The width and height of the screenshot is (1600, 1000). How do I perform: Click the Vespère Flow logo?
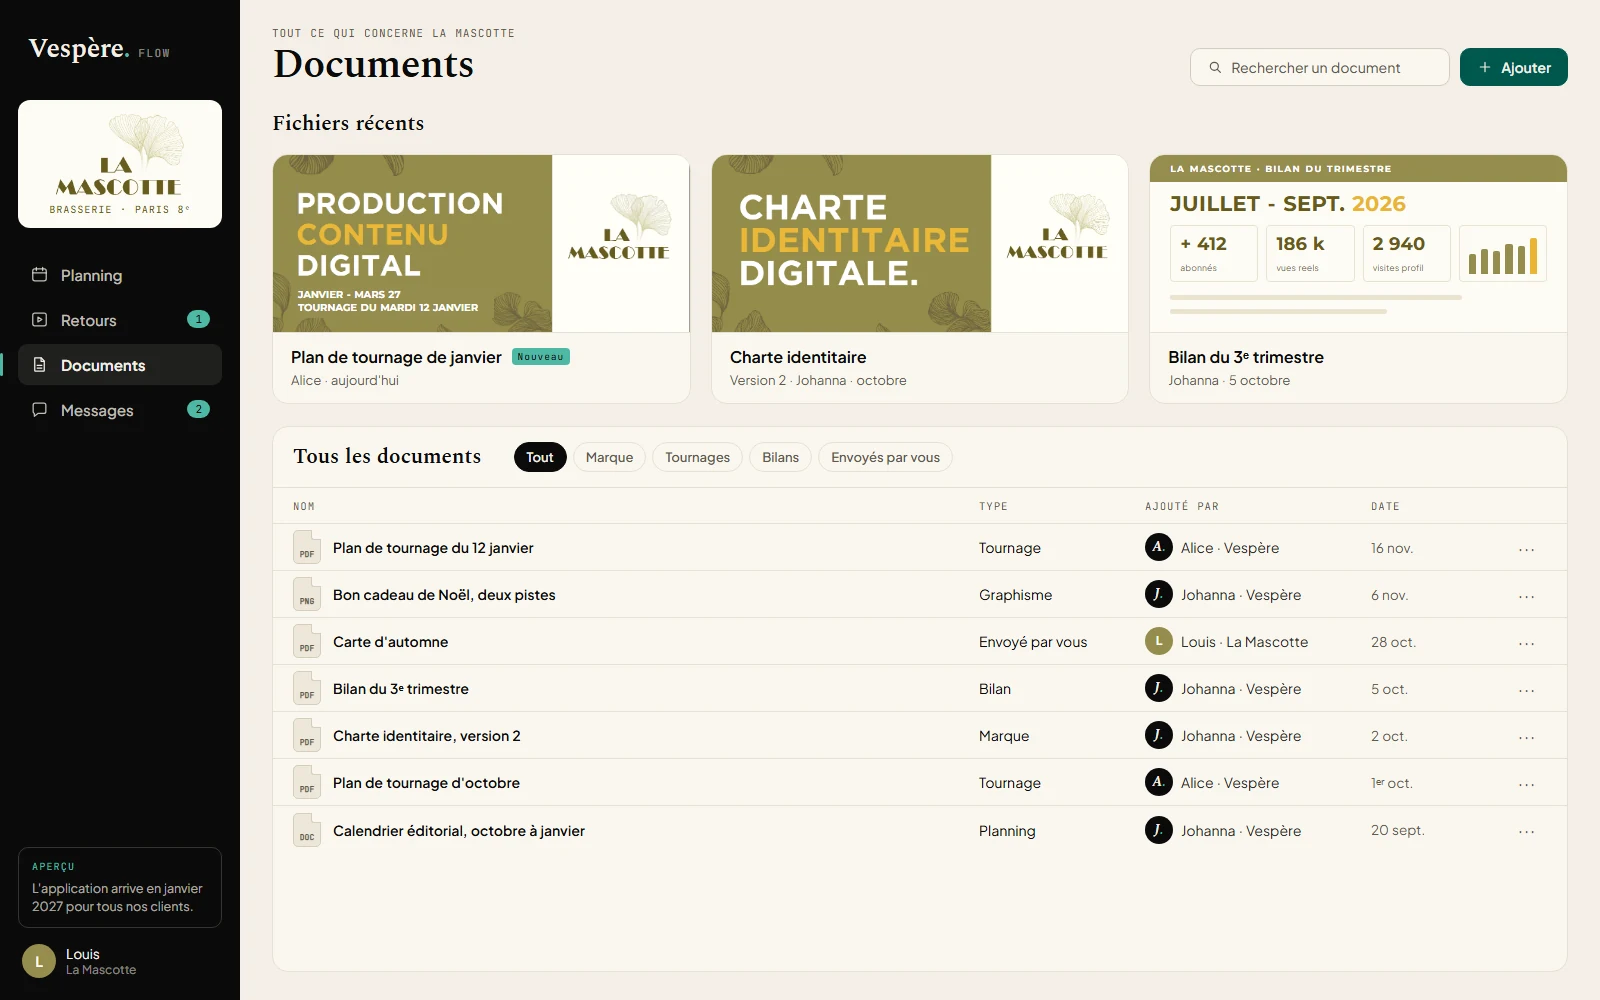pos(99,49)
